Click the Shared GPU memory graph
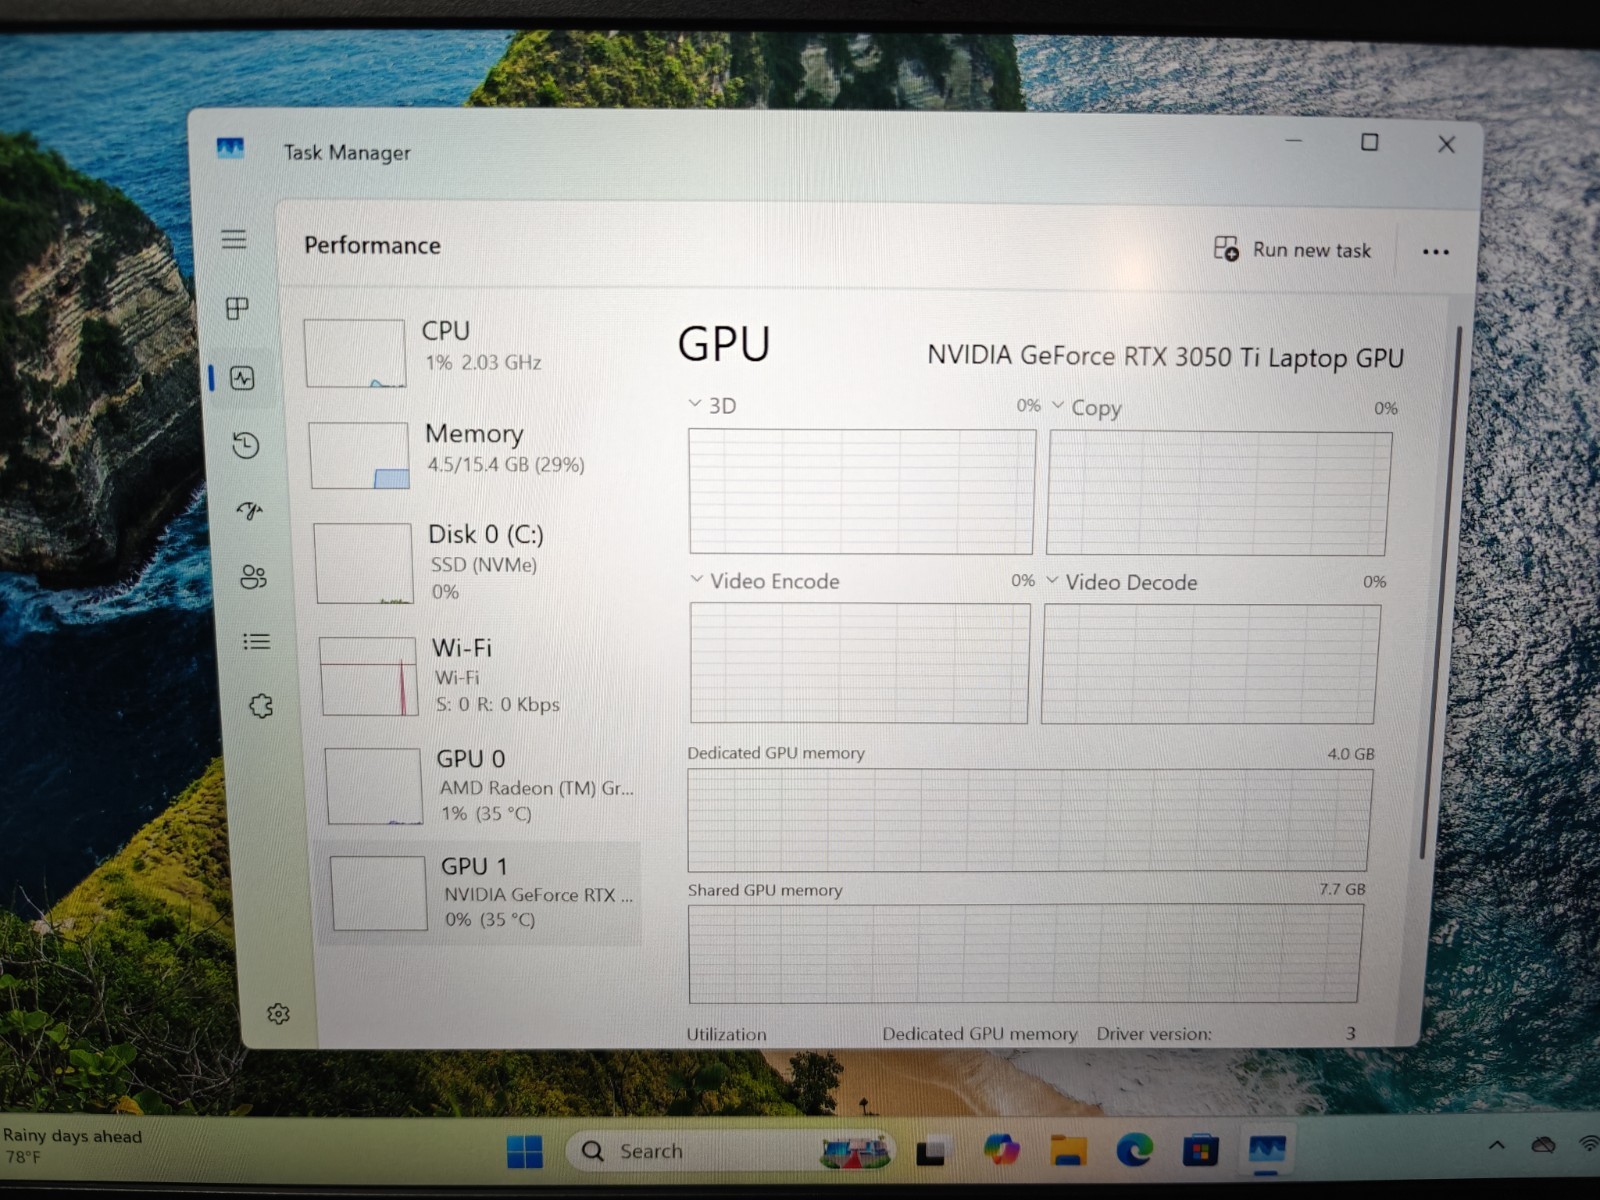This screenshot has height=1200, width=1600. [x=1024, y=954]
